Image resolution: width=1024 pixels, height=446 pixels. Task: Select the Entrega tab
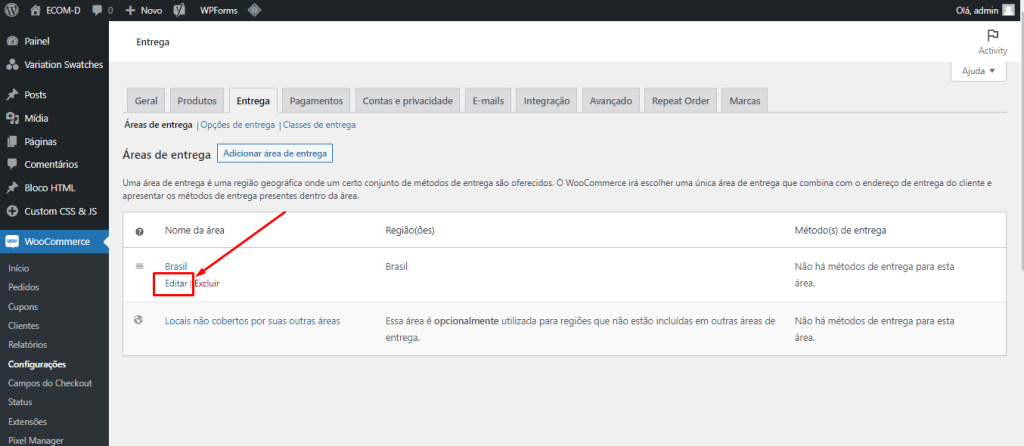click(x=253, y=101)
